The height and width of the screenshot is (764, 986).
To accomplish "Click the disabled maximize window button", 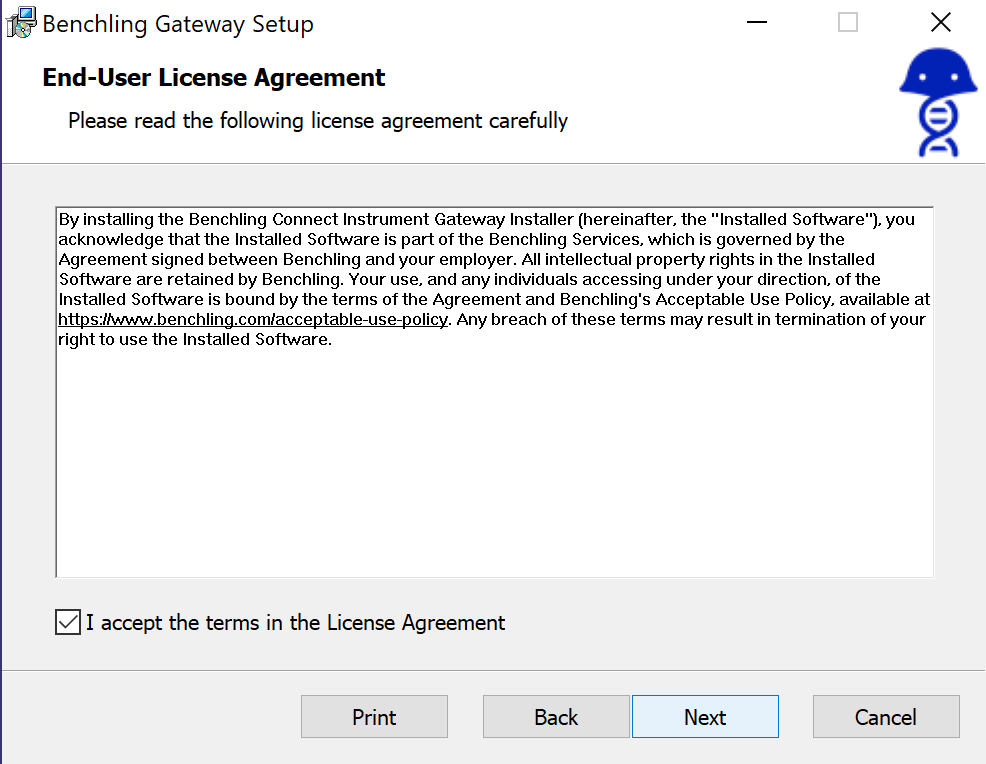I will pyautogui.click(x=848, y=23).
